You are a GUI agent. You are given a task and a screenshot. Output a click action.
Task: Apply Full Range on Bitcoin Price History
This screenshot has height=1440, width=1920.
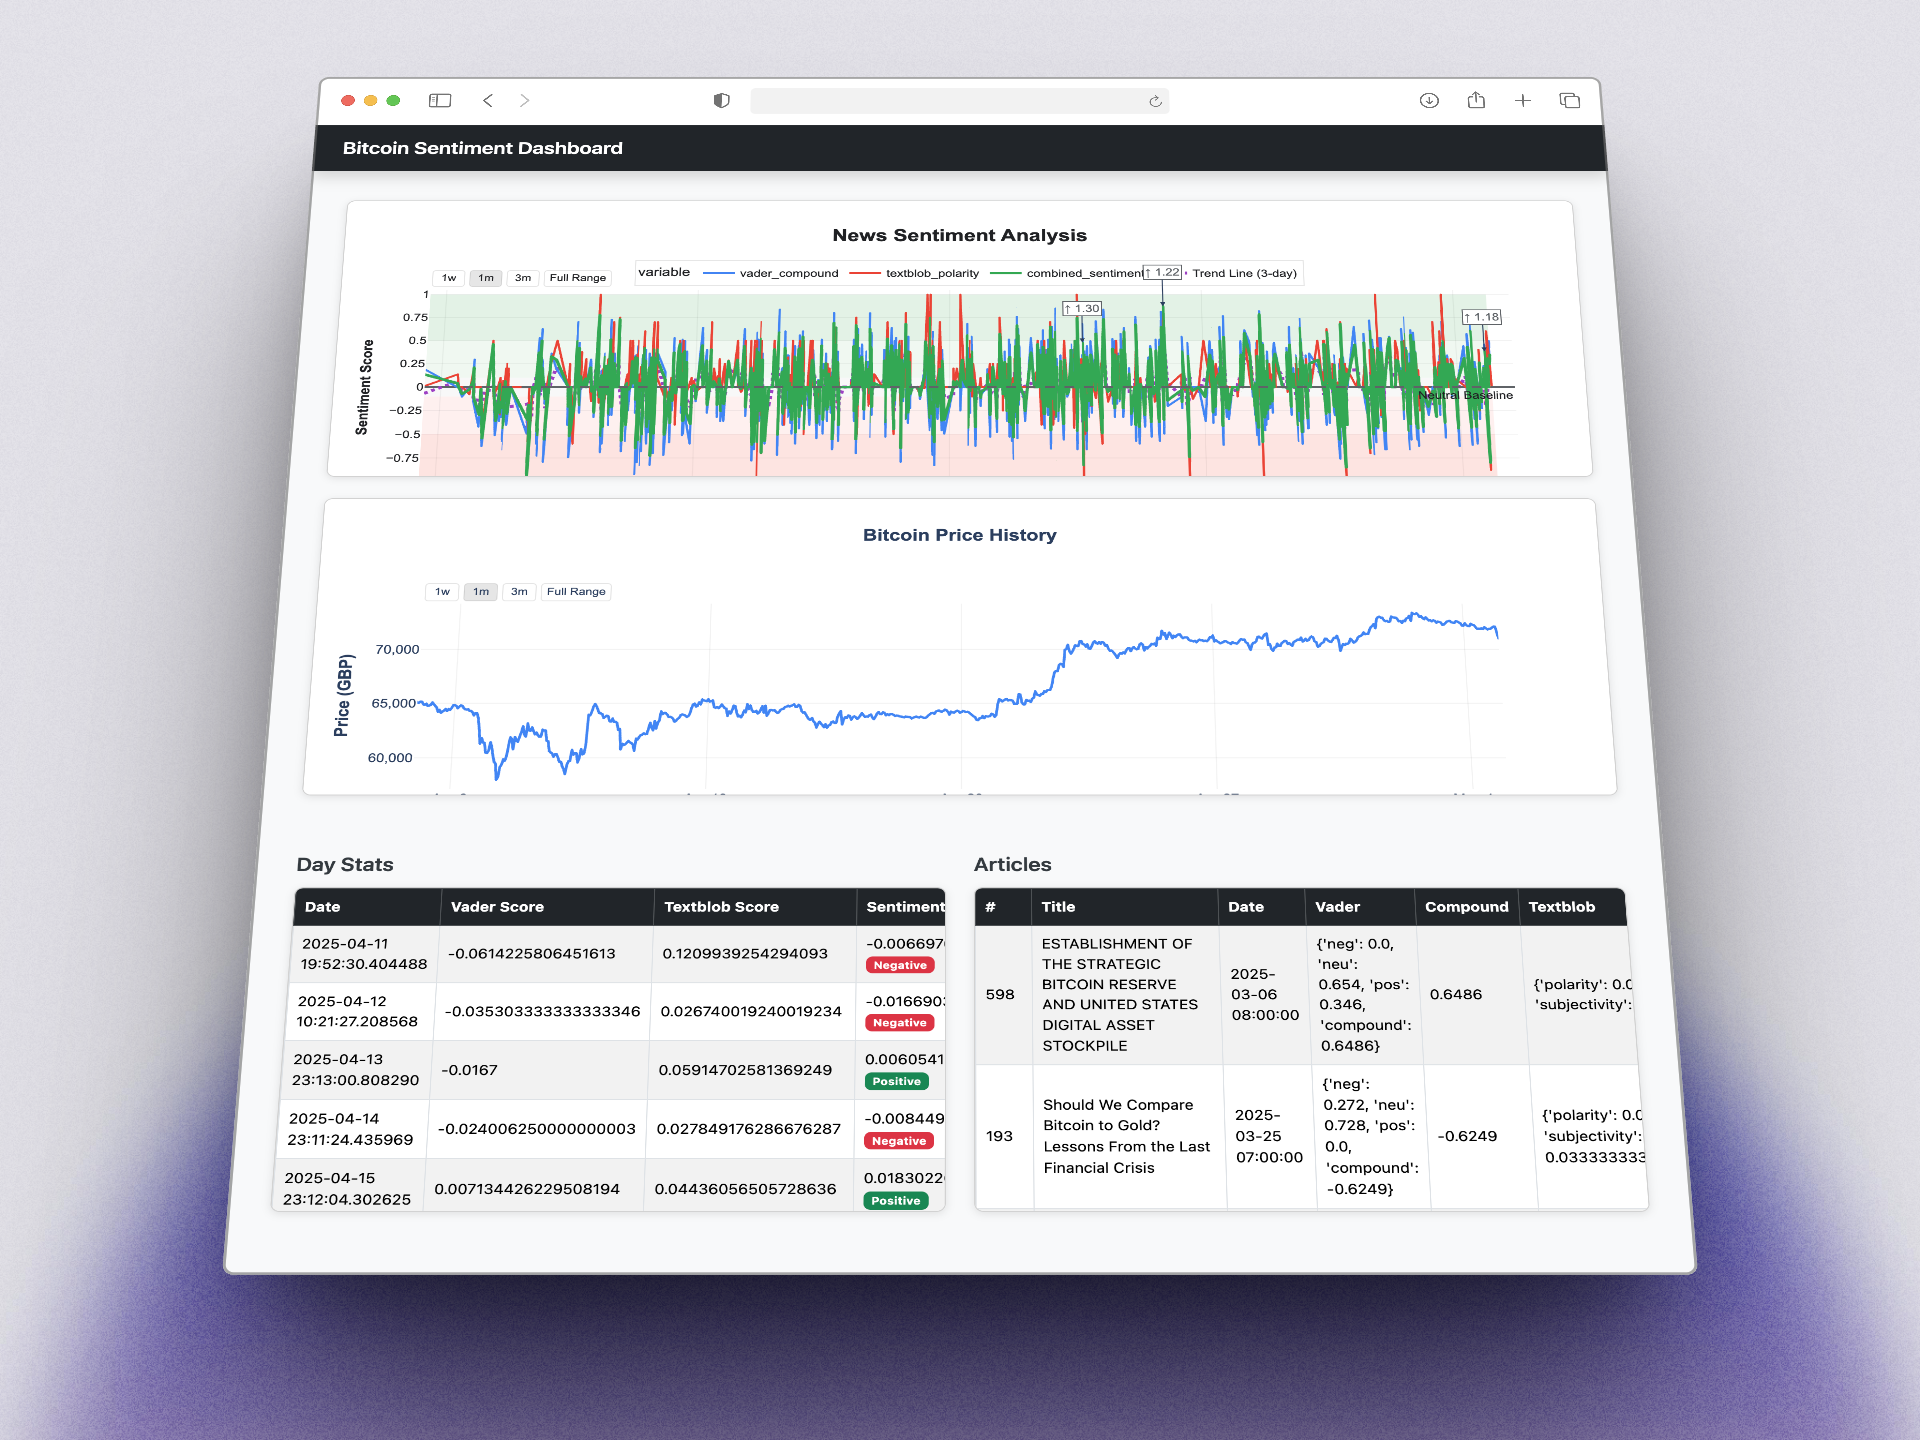(576, 591)
